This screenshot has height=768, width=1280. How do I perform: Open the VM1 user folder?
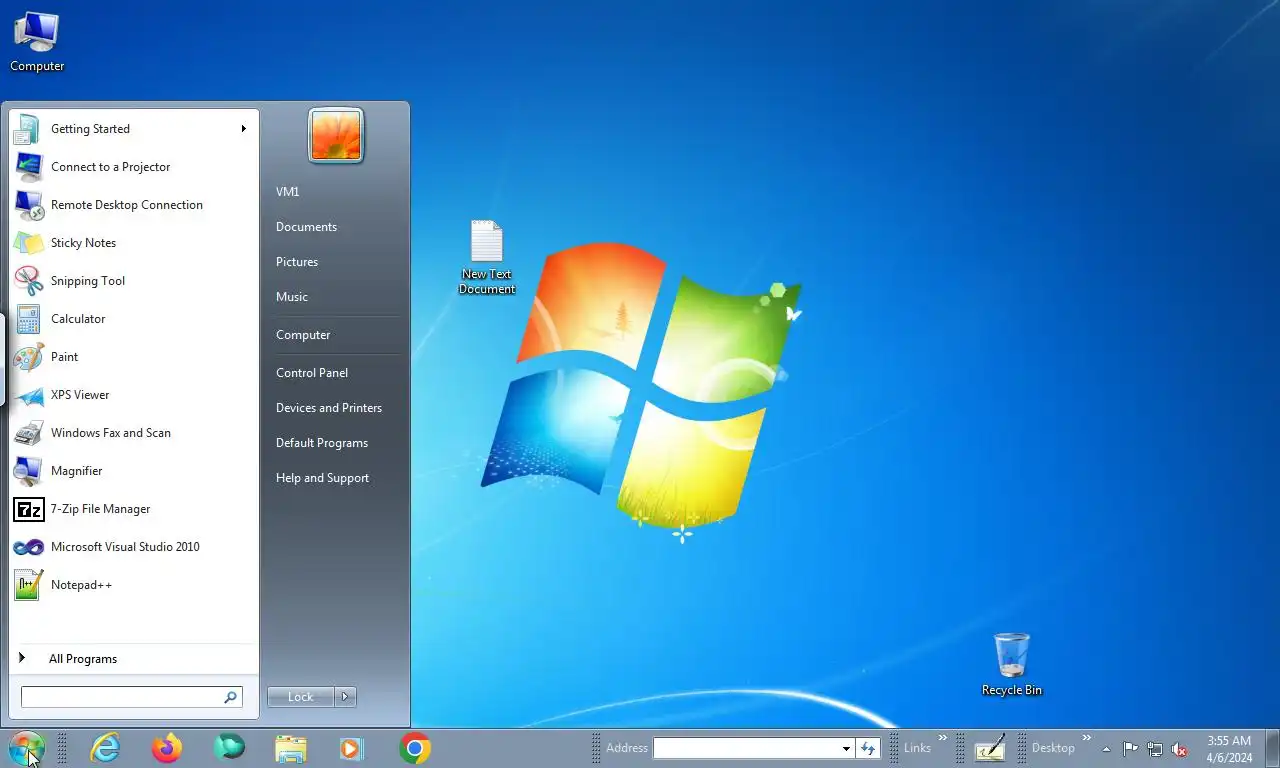point(287,192)
